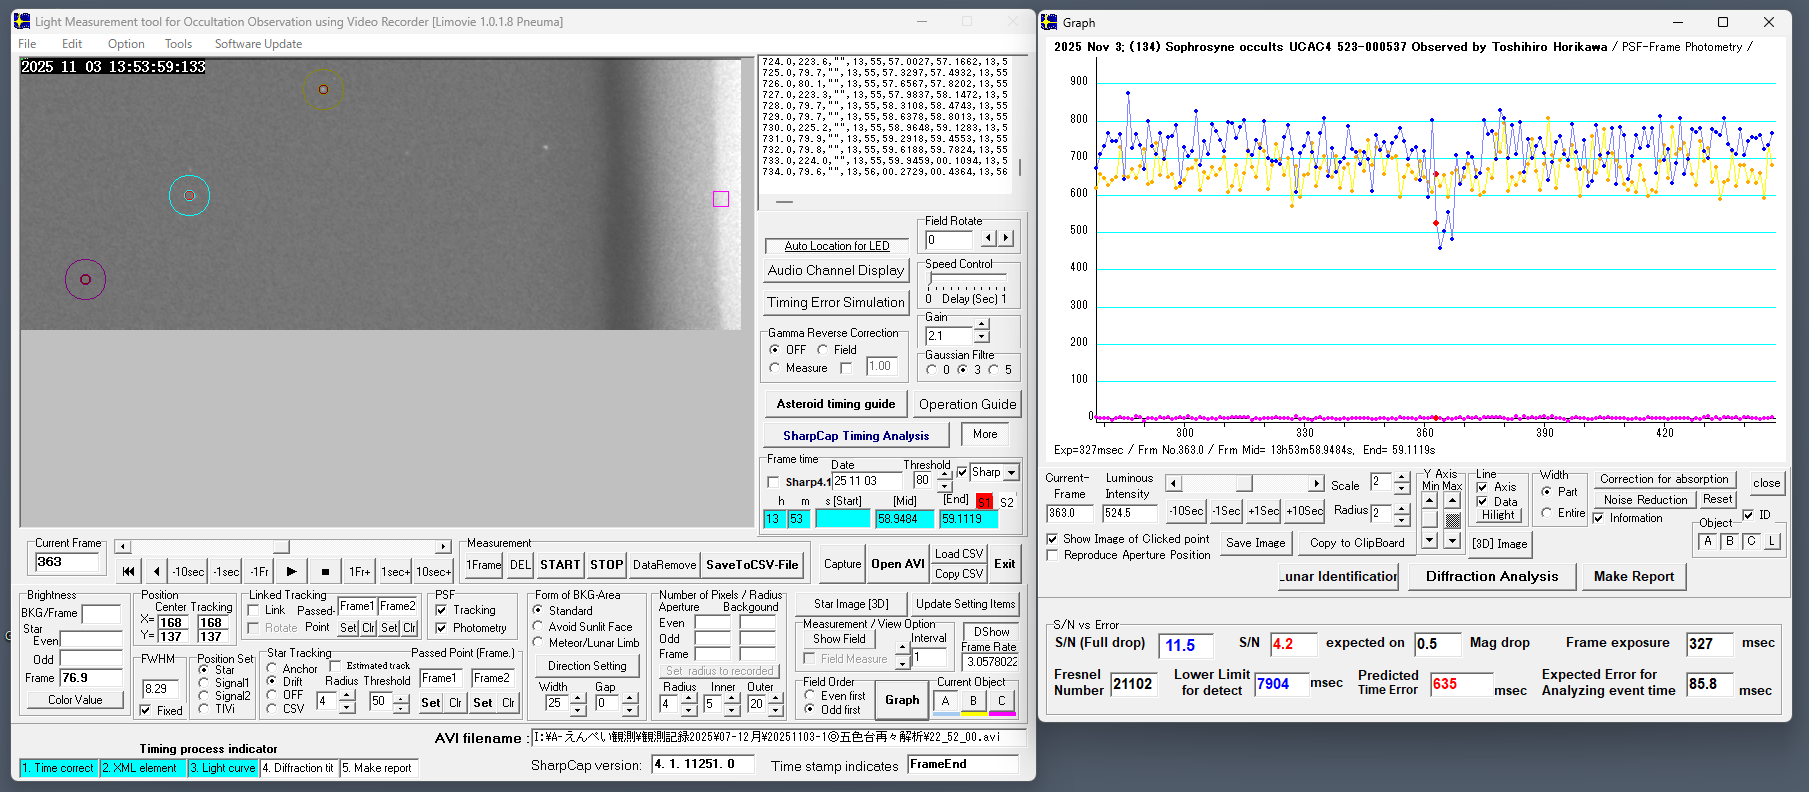Open the Software Update menu

tap(258, 44)
